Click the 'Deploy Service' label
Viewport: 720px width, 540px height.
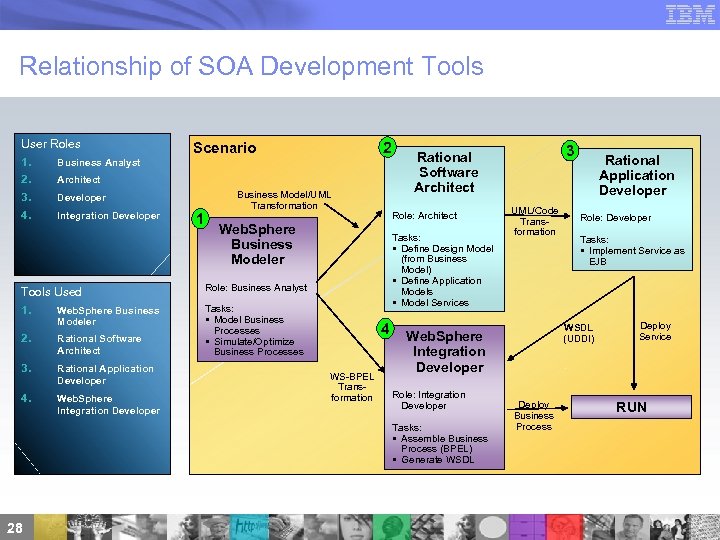click(x=655, y=331)
